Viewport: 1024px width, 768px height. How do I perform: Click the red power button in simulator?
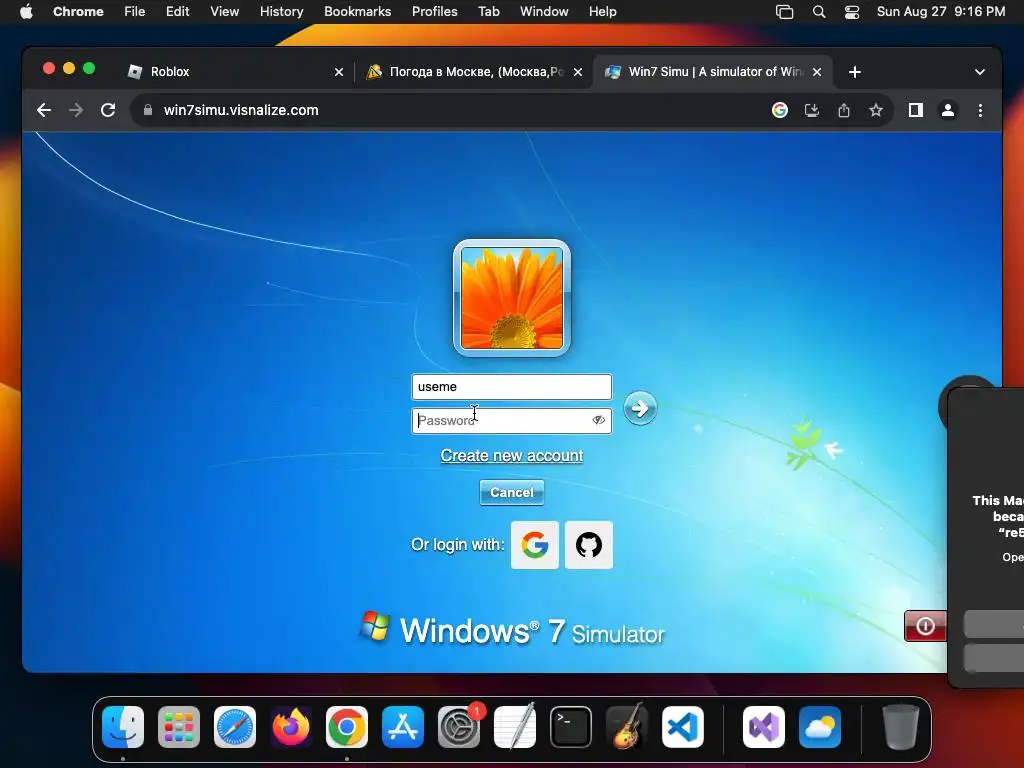coord(925,626)
